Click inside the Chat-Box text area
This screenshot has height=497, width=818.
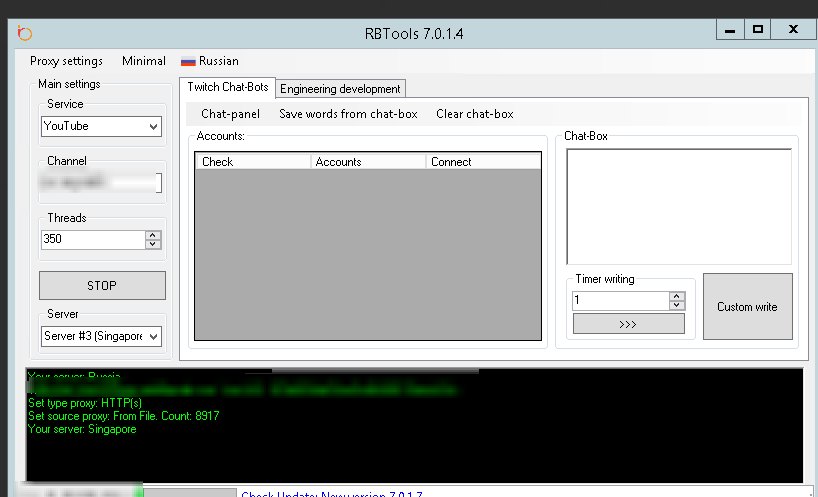678,206
